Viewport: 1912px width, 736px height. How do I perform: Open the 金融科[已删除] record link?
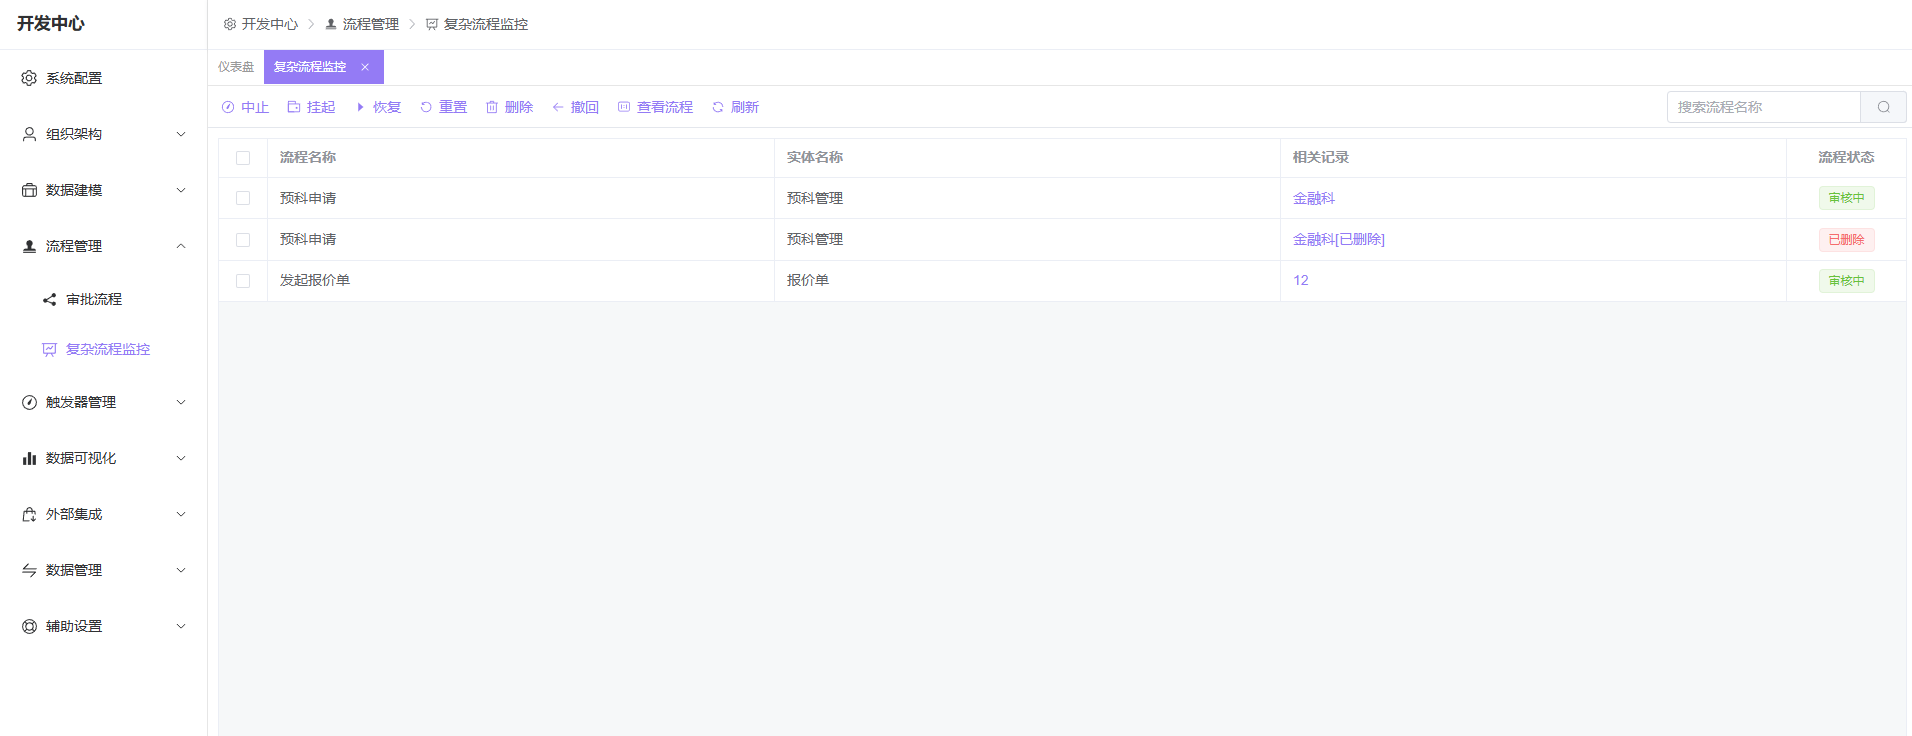[x=1338, y=240]
